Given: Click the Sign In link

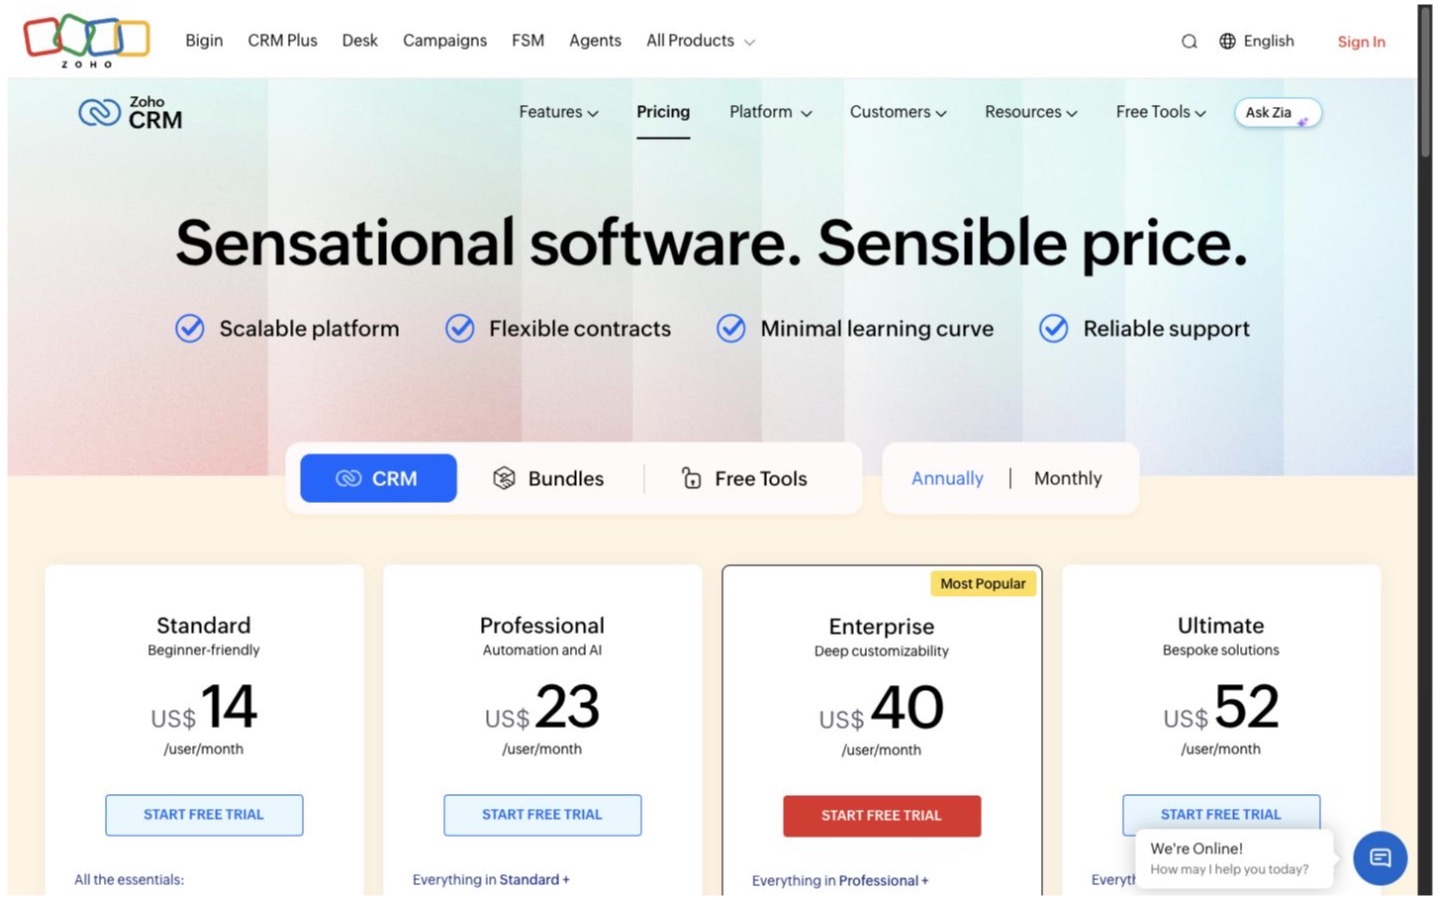Looking at the screenshot, I should click(x=1361, y=42).
